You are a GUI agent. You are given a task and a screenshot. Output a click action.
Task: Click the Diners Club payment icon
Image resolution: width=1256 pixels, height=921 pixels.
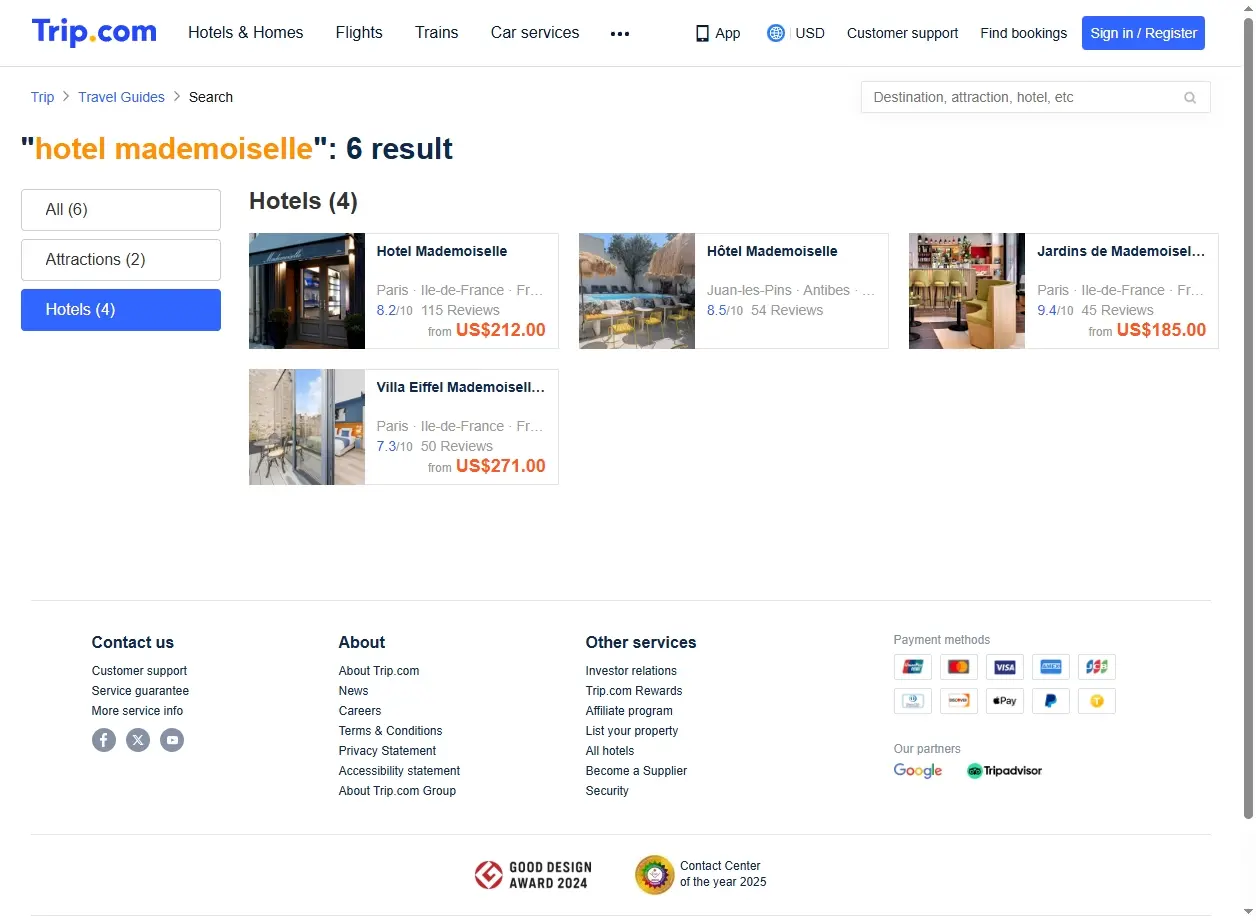click(x=913, y=701)
